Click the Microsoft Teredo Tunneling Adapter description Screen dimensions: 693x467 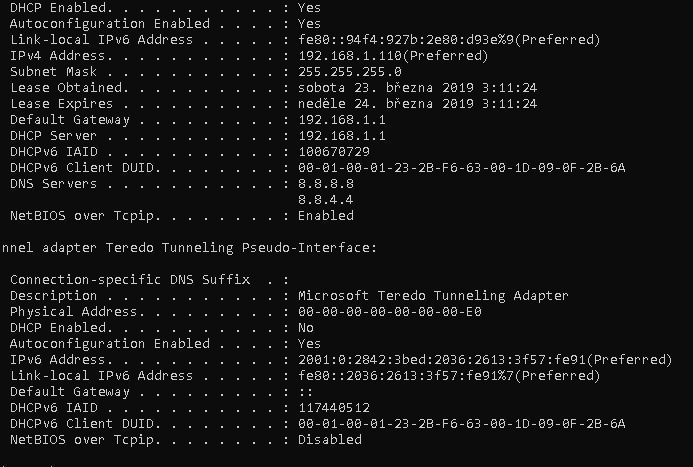[433, 296]
